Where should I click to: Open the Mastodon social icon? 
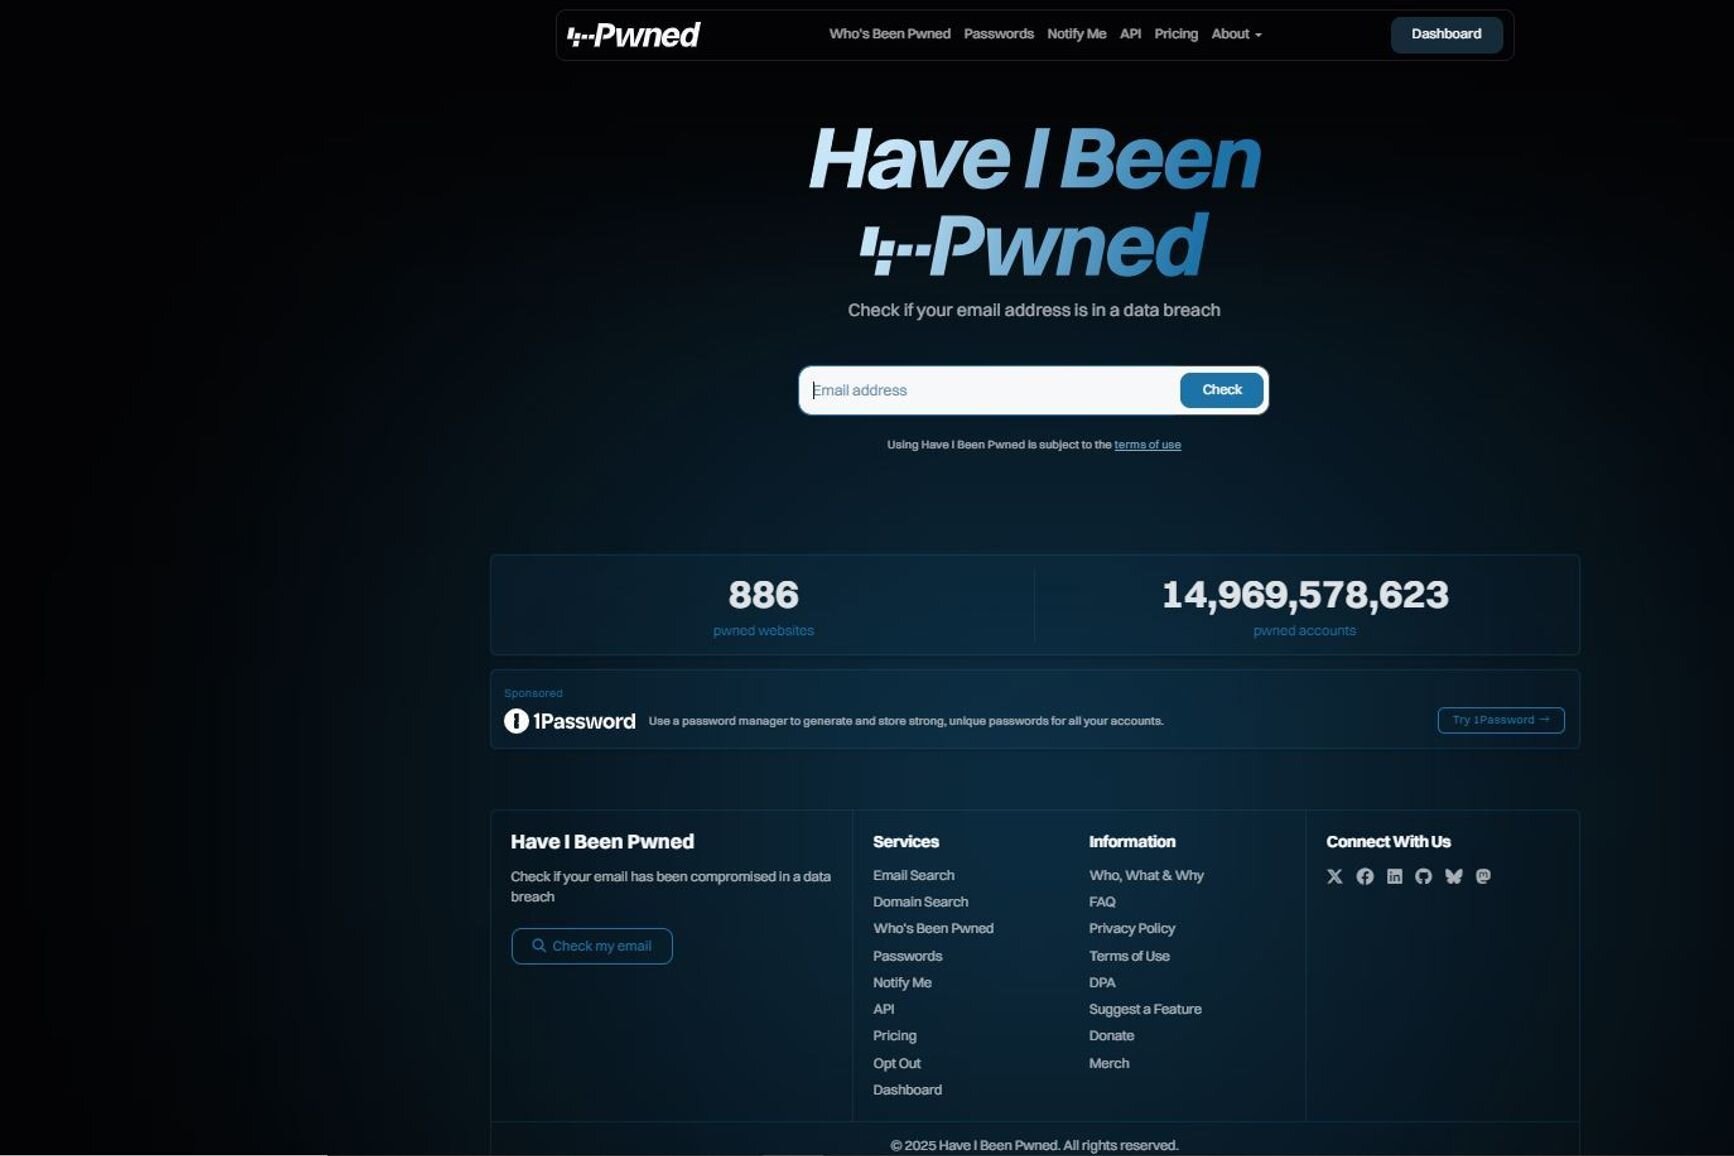pos(1483,876)
